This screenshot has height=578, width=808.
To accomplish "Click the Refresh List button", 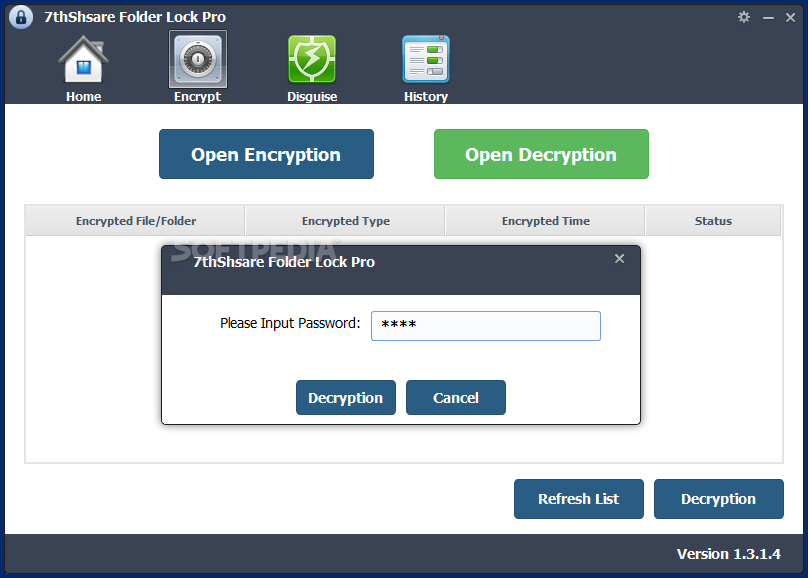I will coord(579,499).
